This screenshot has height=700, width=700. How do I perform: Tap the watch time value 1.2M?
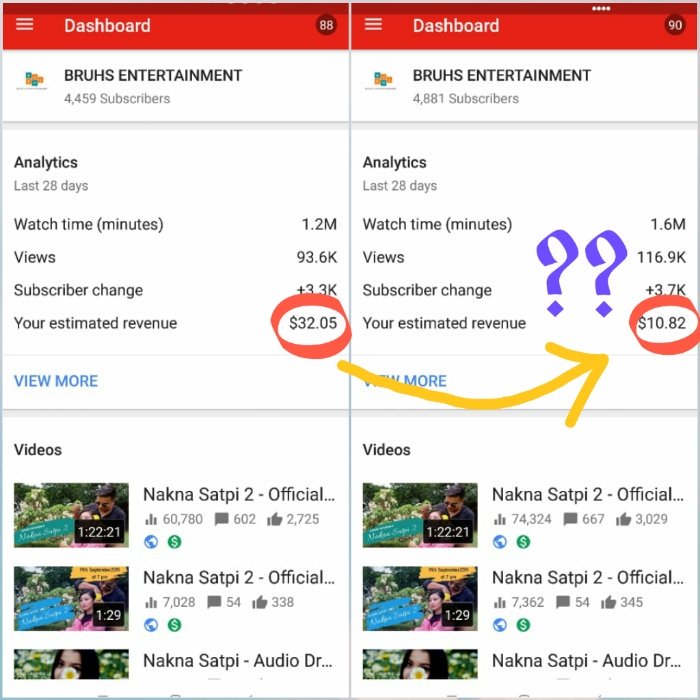click(319, 224)
